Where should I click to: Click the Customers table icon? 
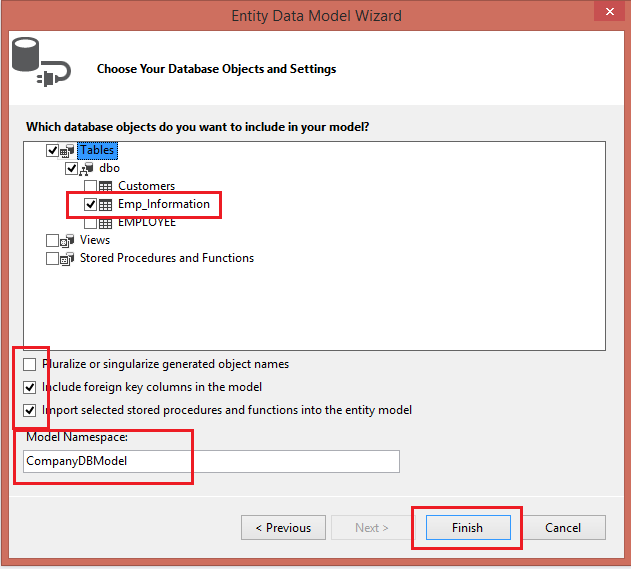pos(105,186)
